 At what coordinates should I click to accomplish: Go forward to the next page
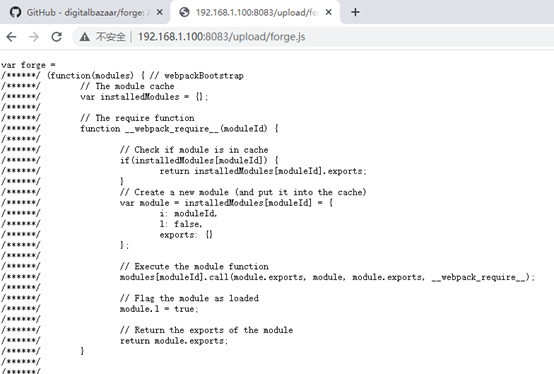pyautogui.click(x=34, y=37)
